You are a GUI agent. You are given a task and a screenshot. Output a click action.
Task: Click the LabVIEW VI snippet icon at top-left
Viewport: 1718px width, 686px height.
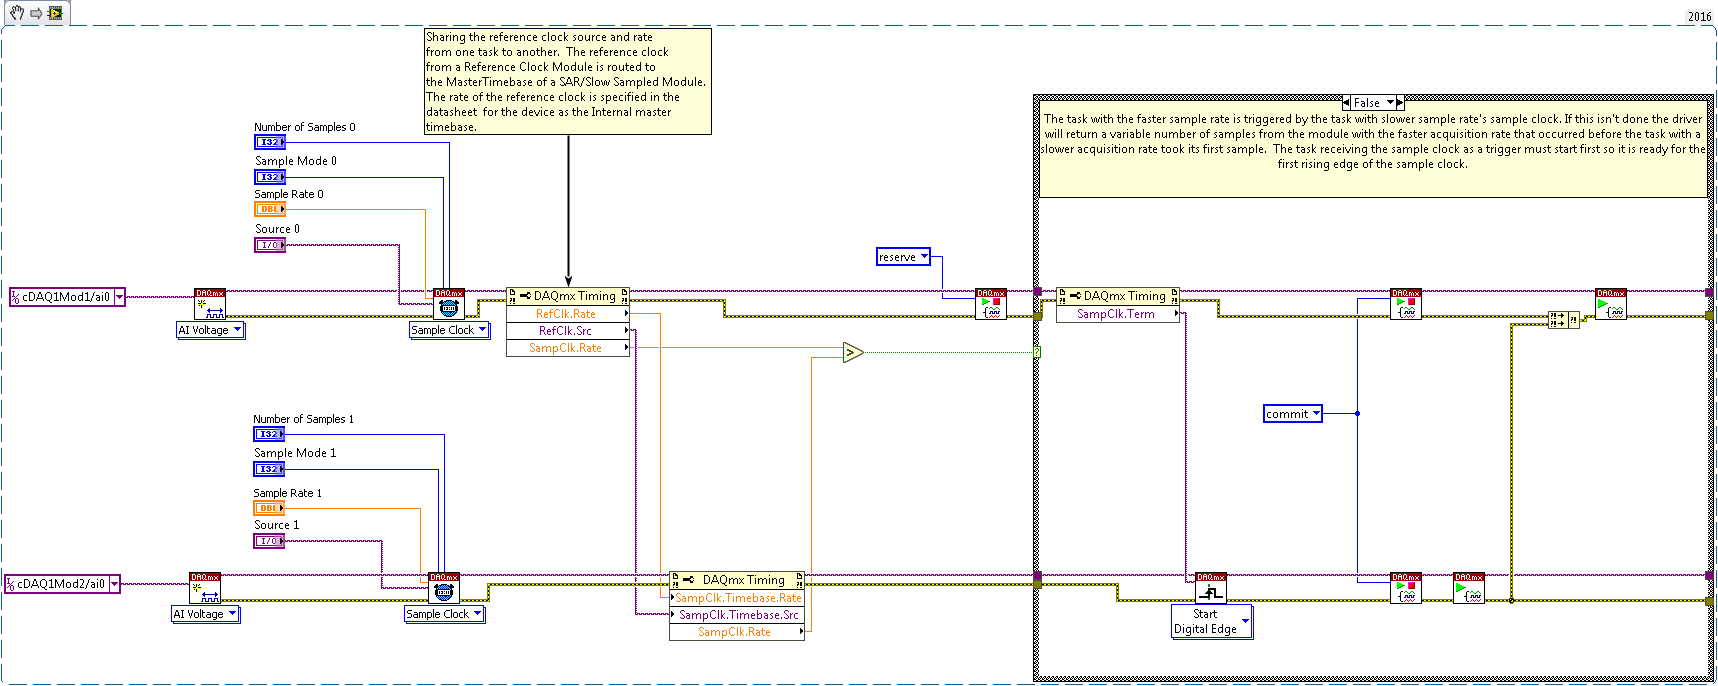click(x=55, y=13)
